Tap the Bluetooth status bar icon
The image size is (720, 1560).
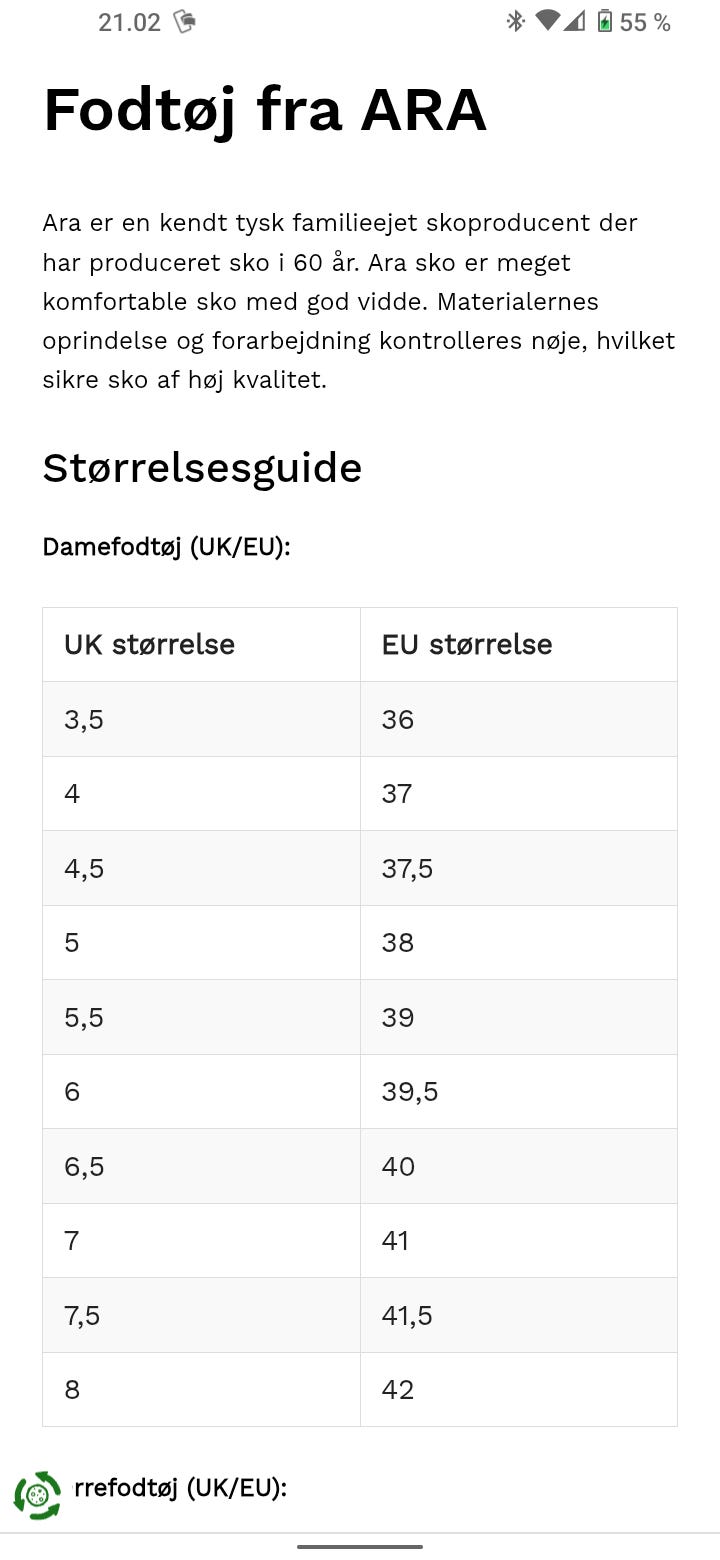click(515, 21)
